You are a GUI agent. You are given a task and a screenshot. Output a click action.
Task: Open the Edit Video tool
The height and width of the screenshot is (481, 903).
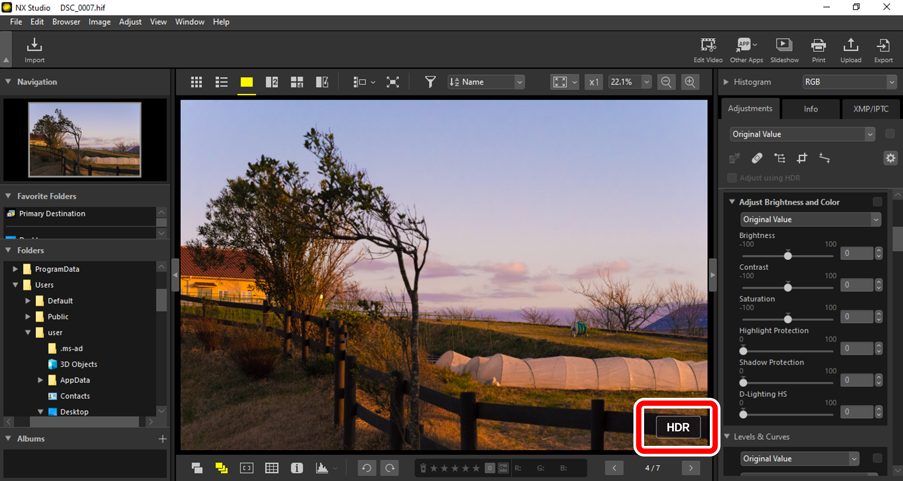[x=708, y=48]
